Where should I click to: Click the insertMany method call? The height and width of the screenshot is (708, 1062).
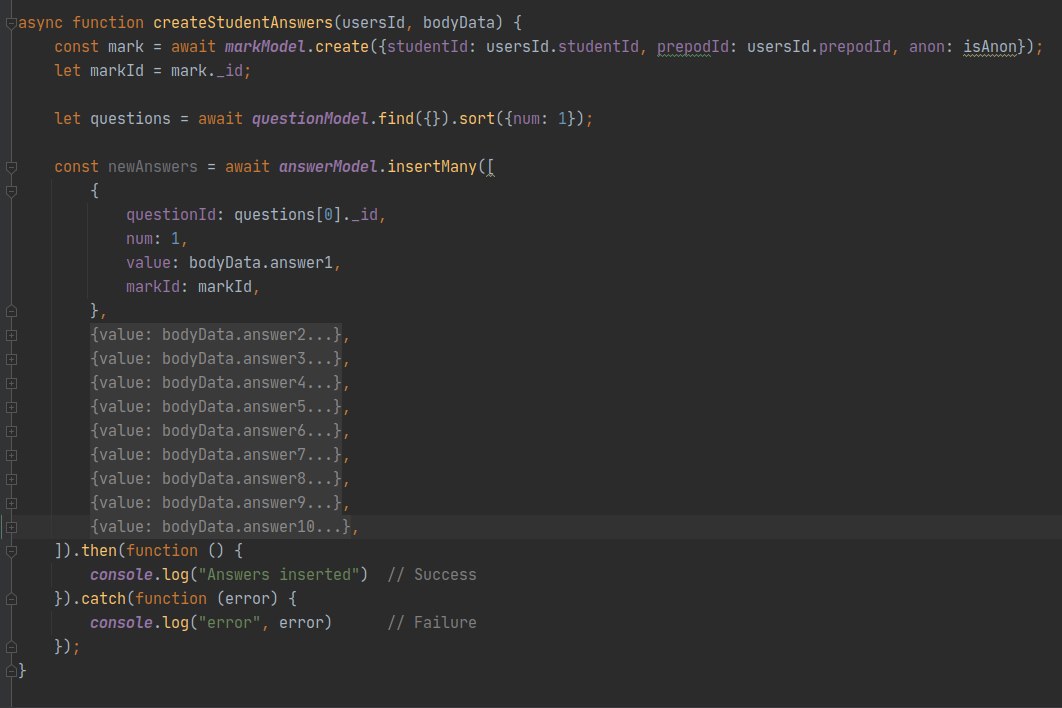tap(432, 167)
